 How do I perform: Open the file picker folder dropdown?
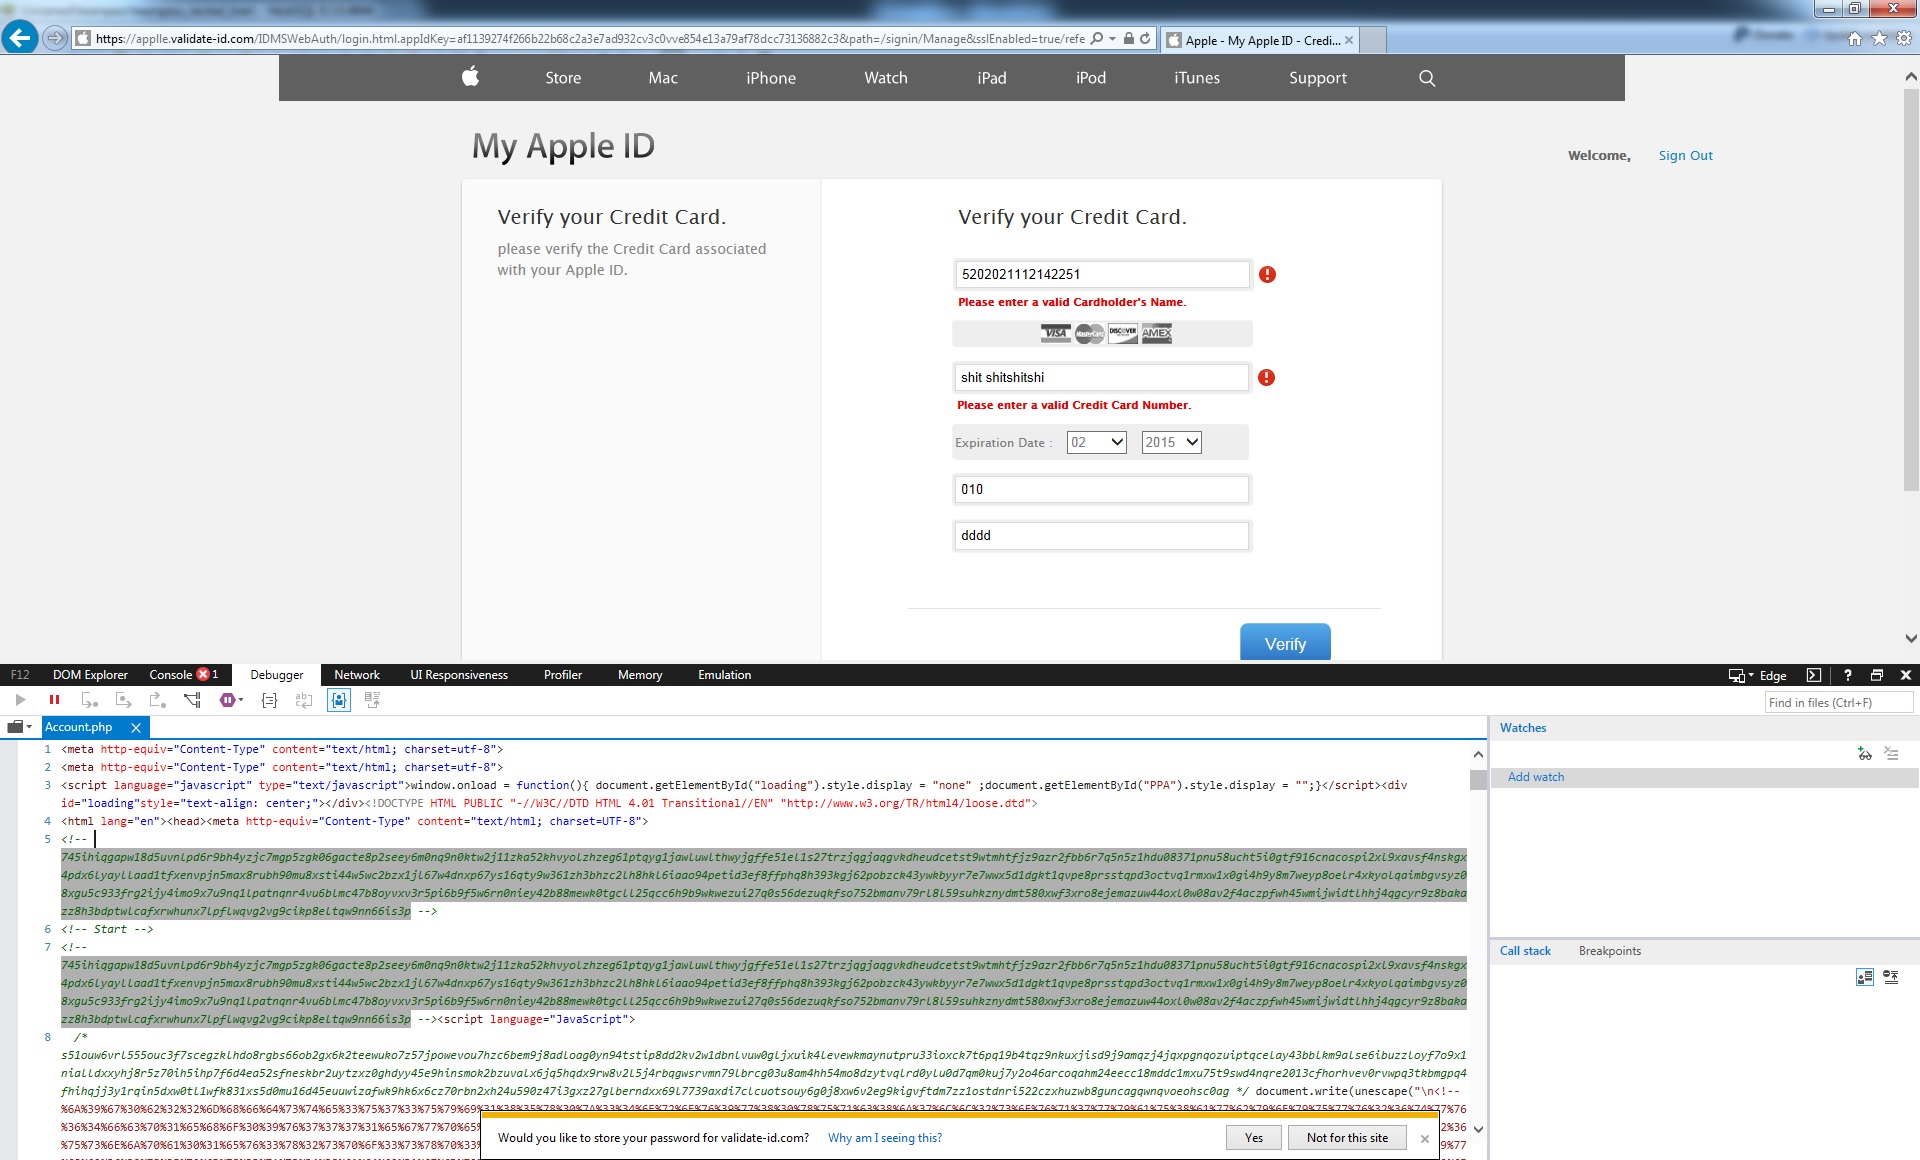(20, 727)
